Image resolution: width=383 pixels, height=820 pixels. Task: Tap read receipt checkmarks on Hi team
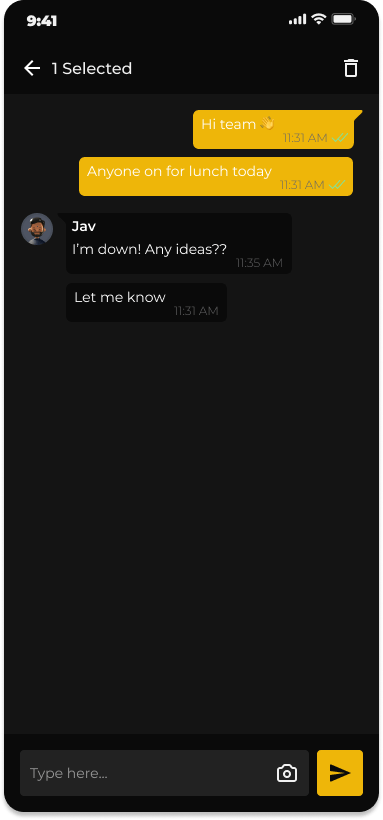point(340,138)
